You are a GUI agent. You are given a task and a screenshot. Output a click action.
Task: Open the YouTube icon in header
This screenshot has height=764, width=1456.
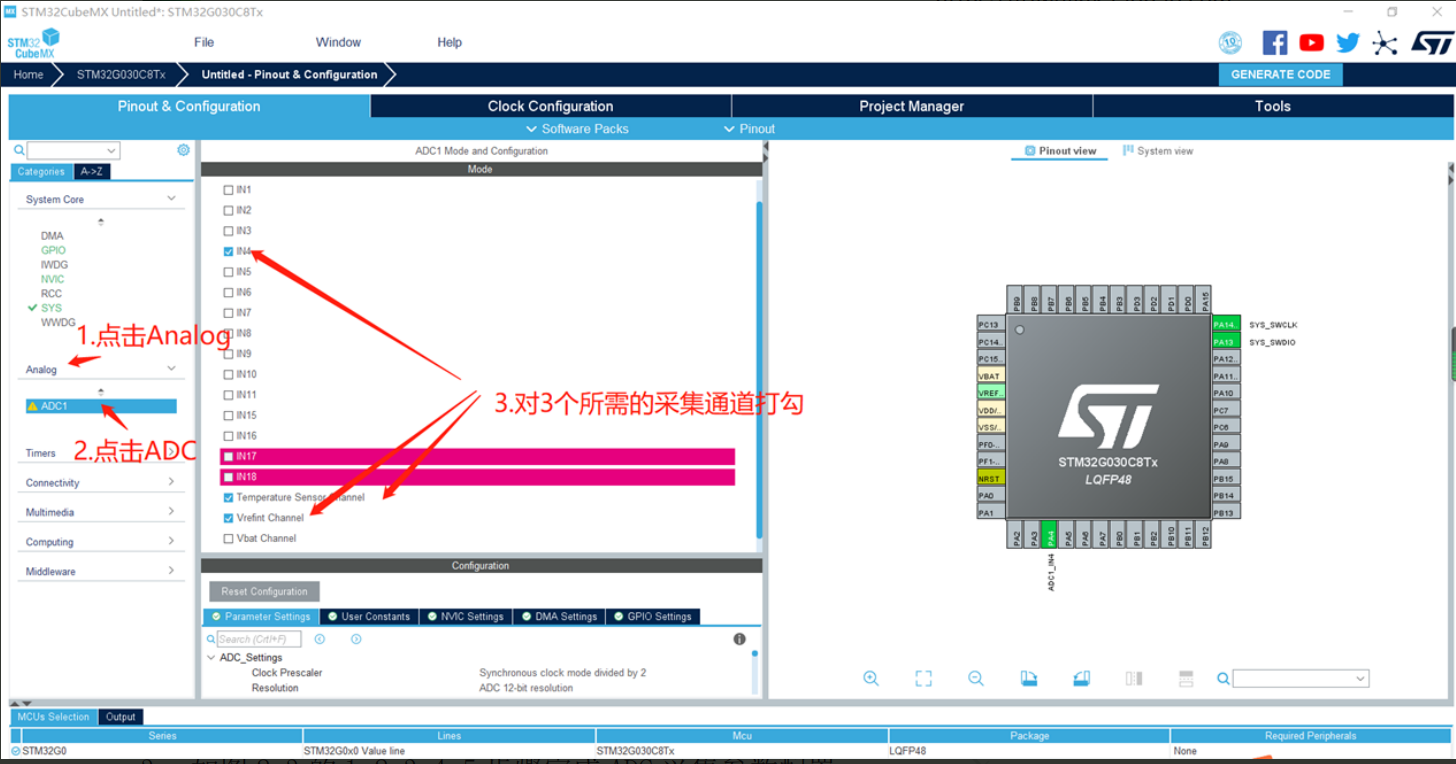[x=1311, y=42]
